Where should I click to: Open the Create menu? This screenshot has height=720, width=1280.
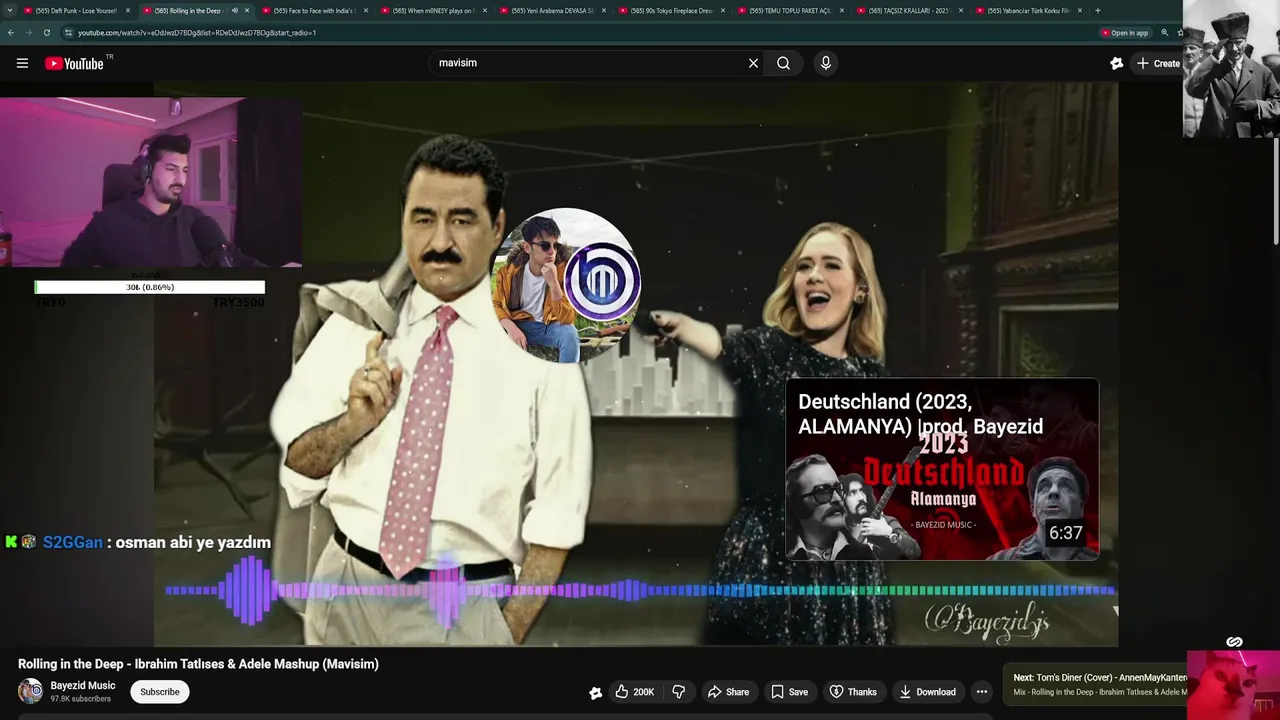pos(1158,63)
